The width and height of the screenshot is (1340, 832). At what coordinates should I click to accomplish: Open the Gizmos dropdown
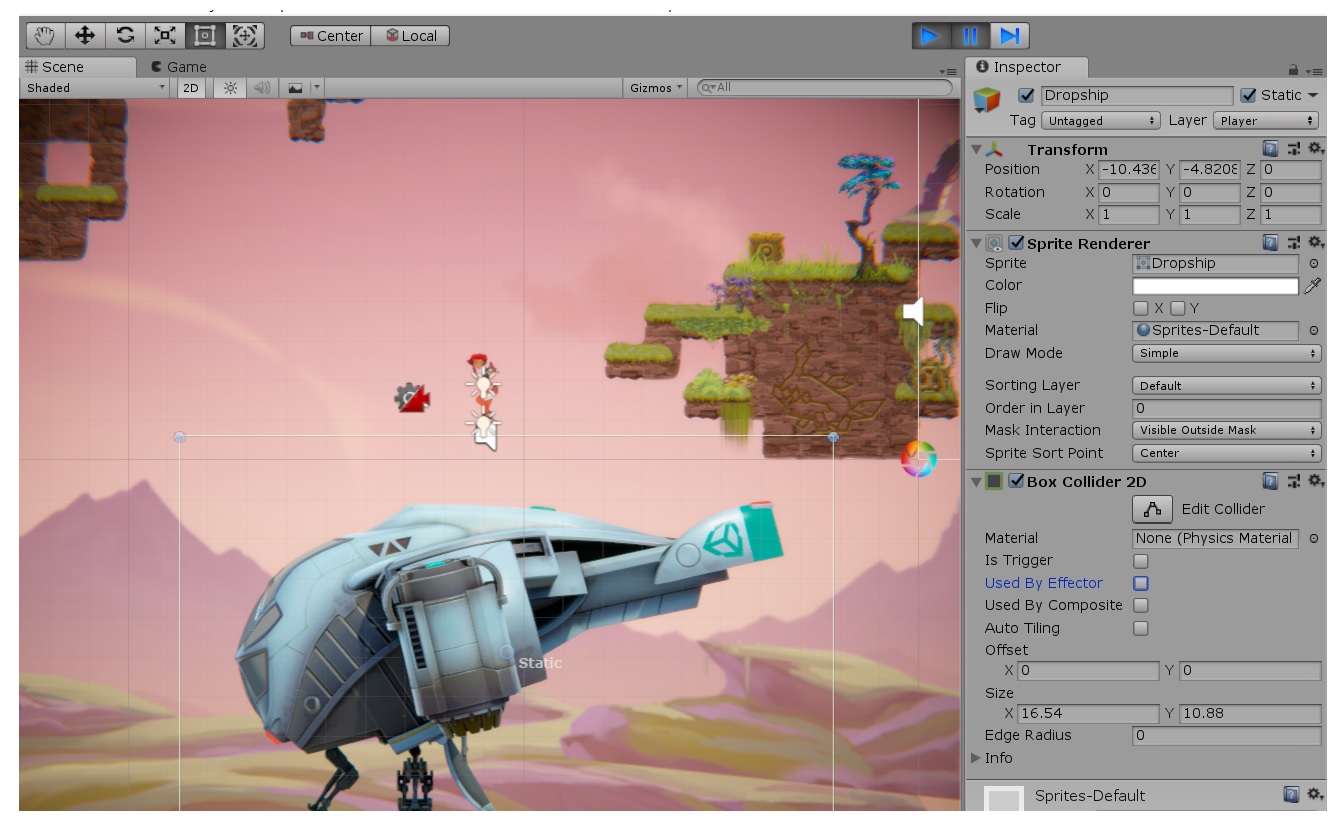[656, 88]
